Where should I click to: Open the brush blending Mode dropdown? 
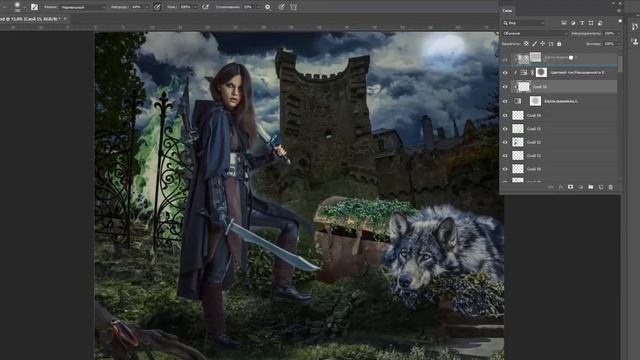pyautogui.click(x=83, y=7)
